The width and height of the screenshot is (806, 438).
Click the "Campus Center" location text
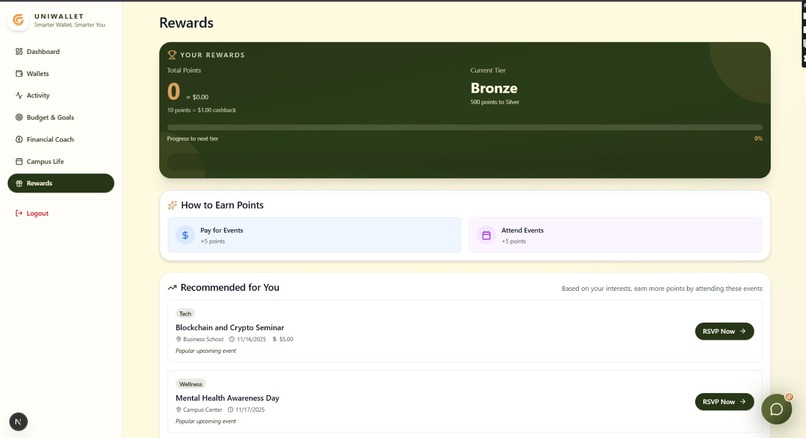[203, 410]
